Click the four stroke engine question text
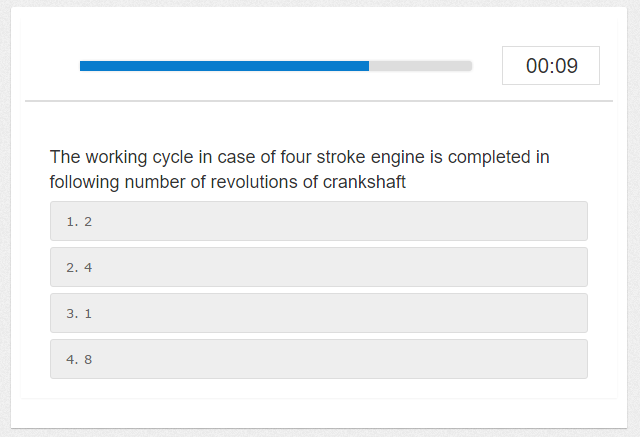 point(300,170)
